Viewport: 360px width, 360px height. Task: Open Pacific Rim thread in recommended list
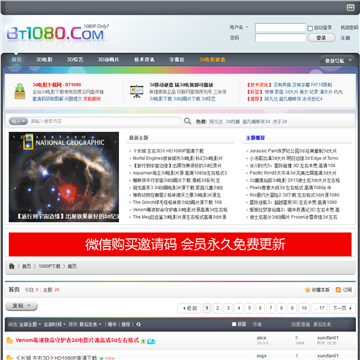click(x=293, y=173)
